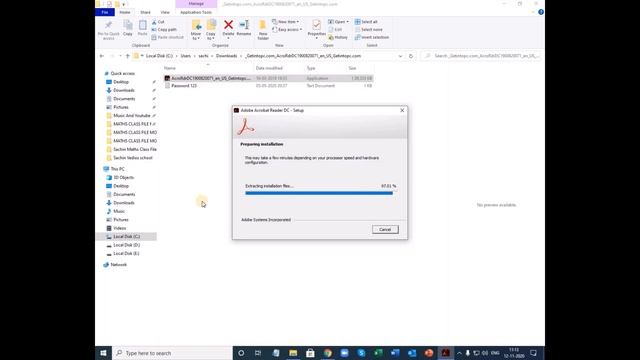Click the folder search input field
The height and width of the screenshot is (360, 640).
(x=482, y=56)
